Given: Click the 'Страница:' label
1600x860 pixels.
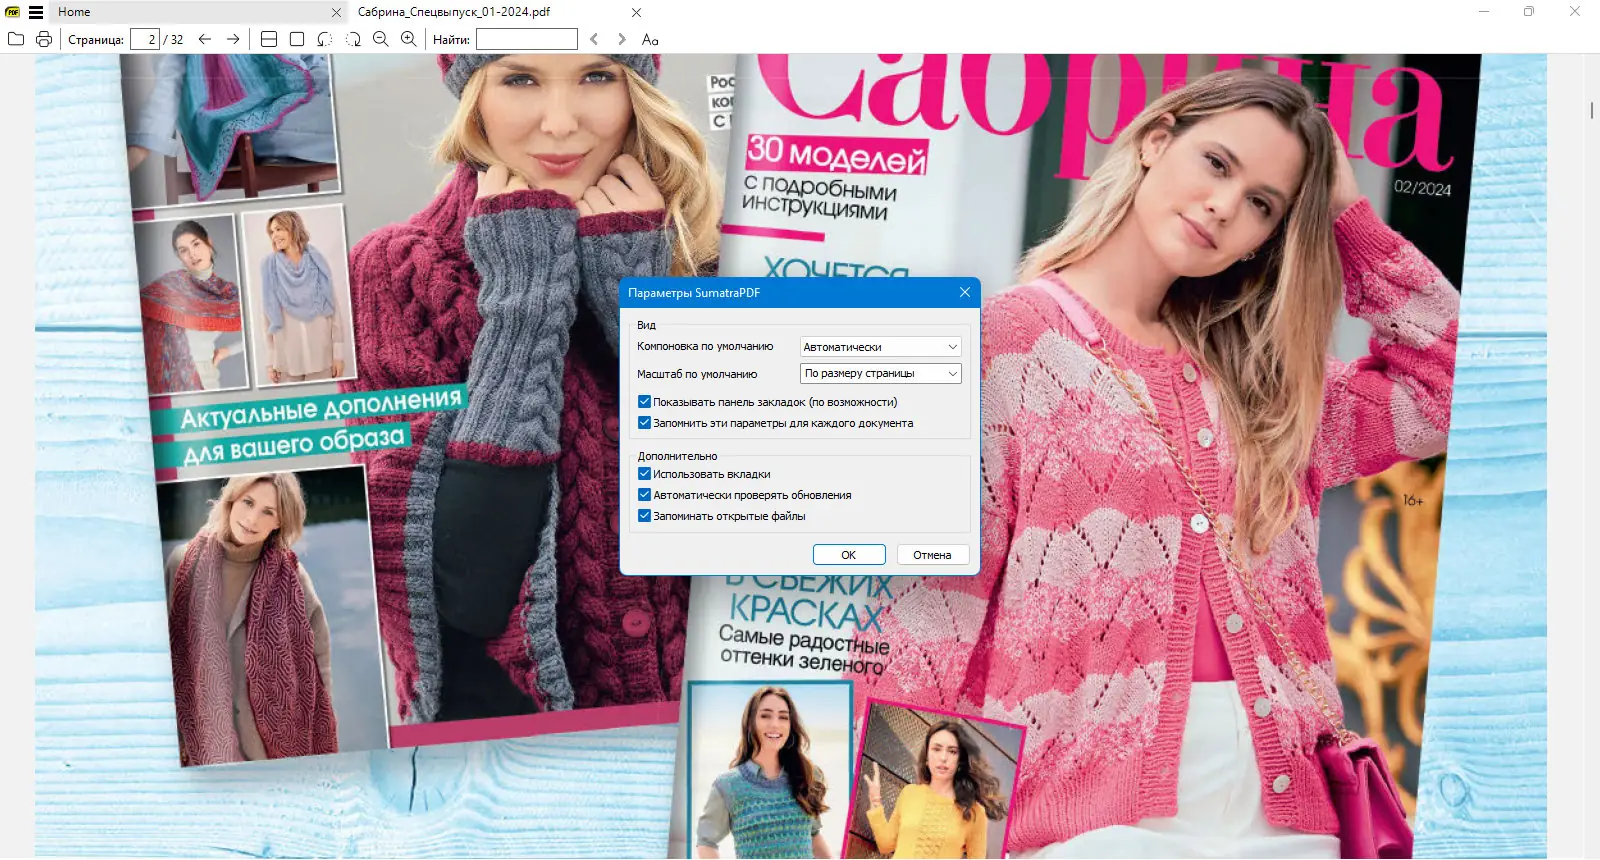Looking at the screenshot, I should click(96, 40).
